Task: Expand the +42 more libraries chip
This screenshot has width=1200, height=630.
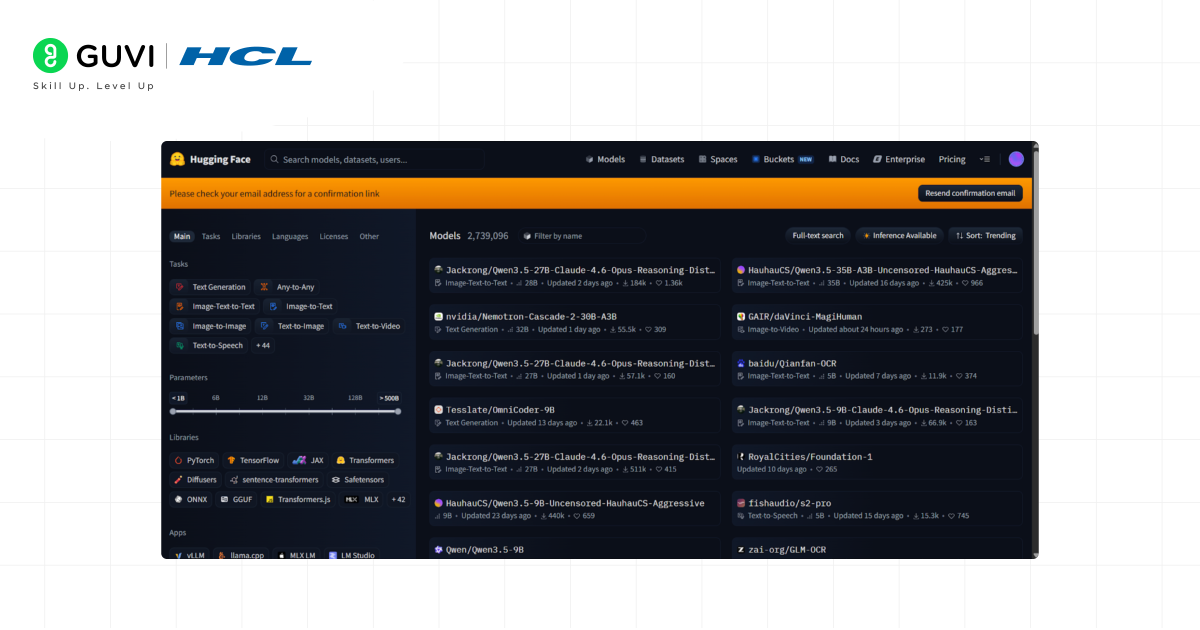Action: (398, 499)
